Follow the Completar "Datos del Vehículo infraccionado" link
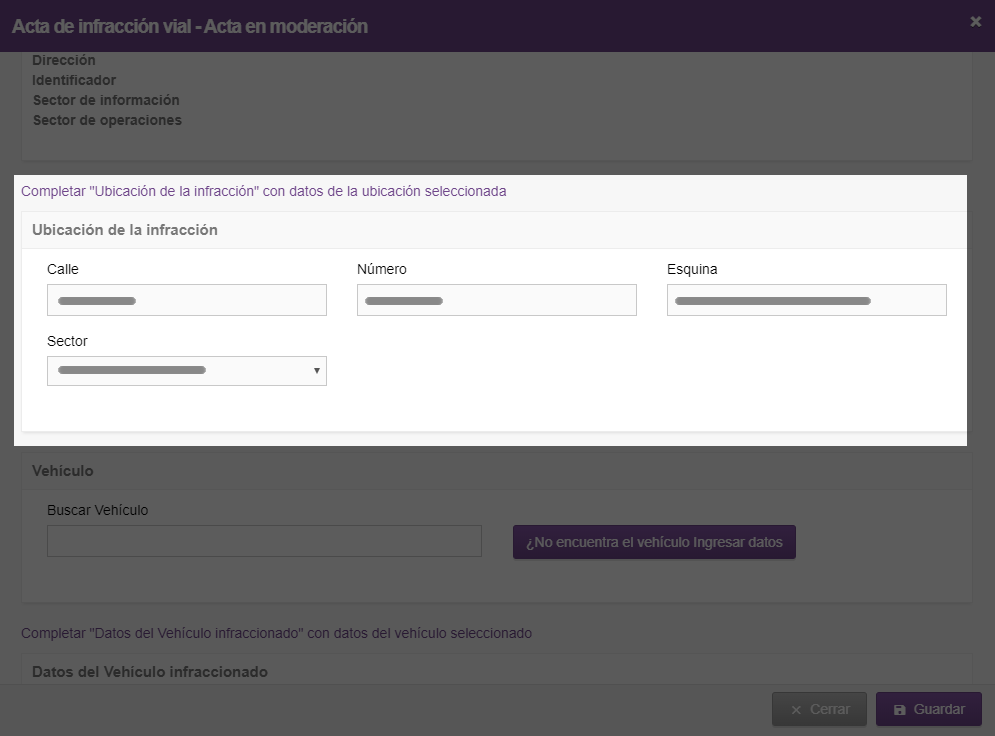This screenshot has height=736, width=995. [276, 633]
